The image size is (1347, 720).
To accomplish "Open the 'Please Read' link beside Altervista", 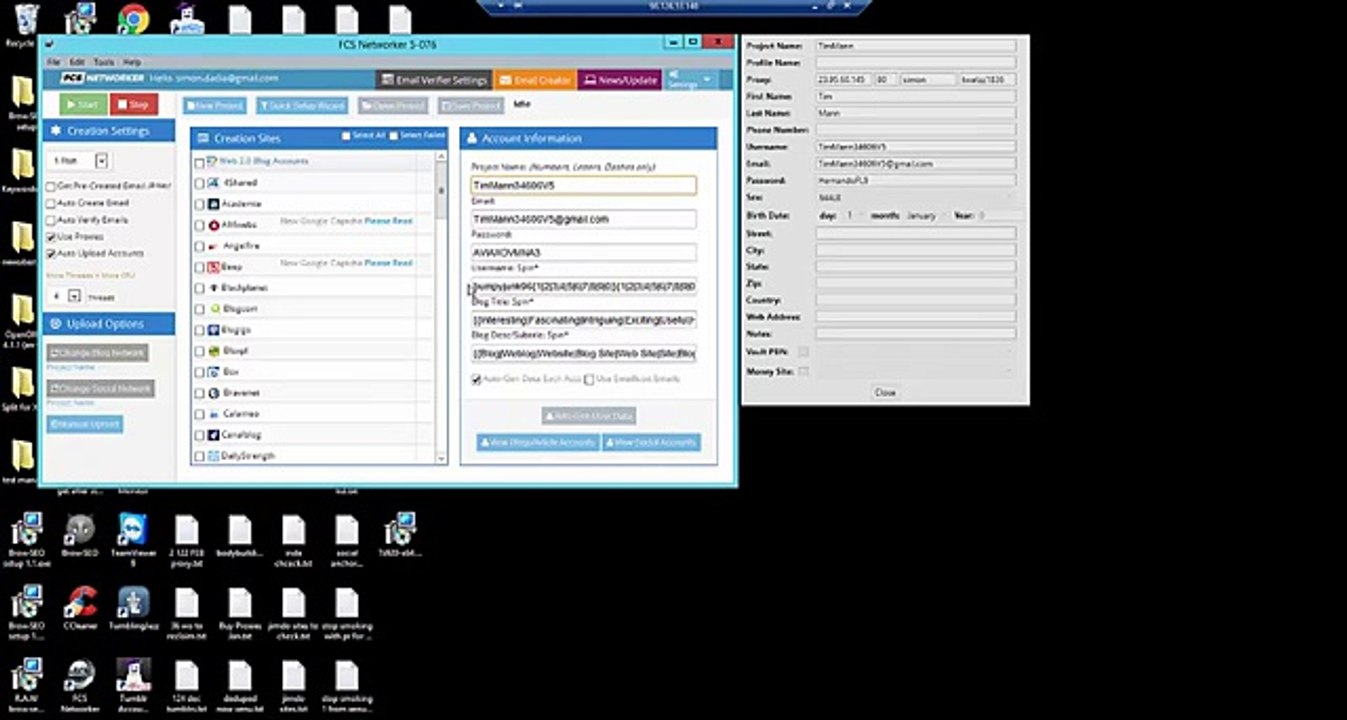I will click(388, 221).
